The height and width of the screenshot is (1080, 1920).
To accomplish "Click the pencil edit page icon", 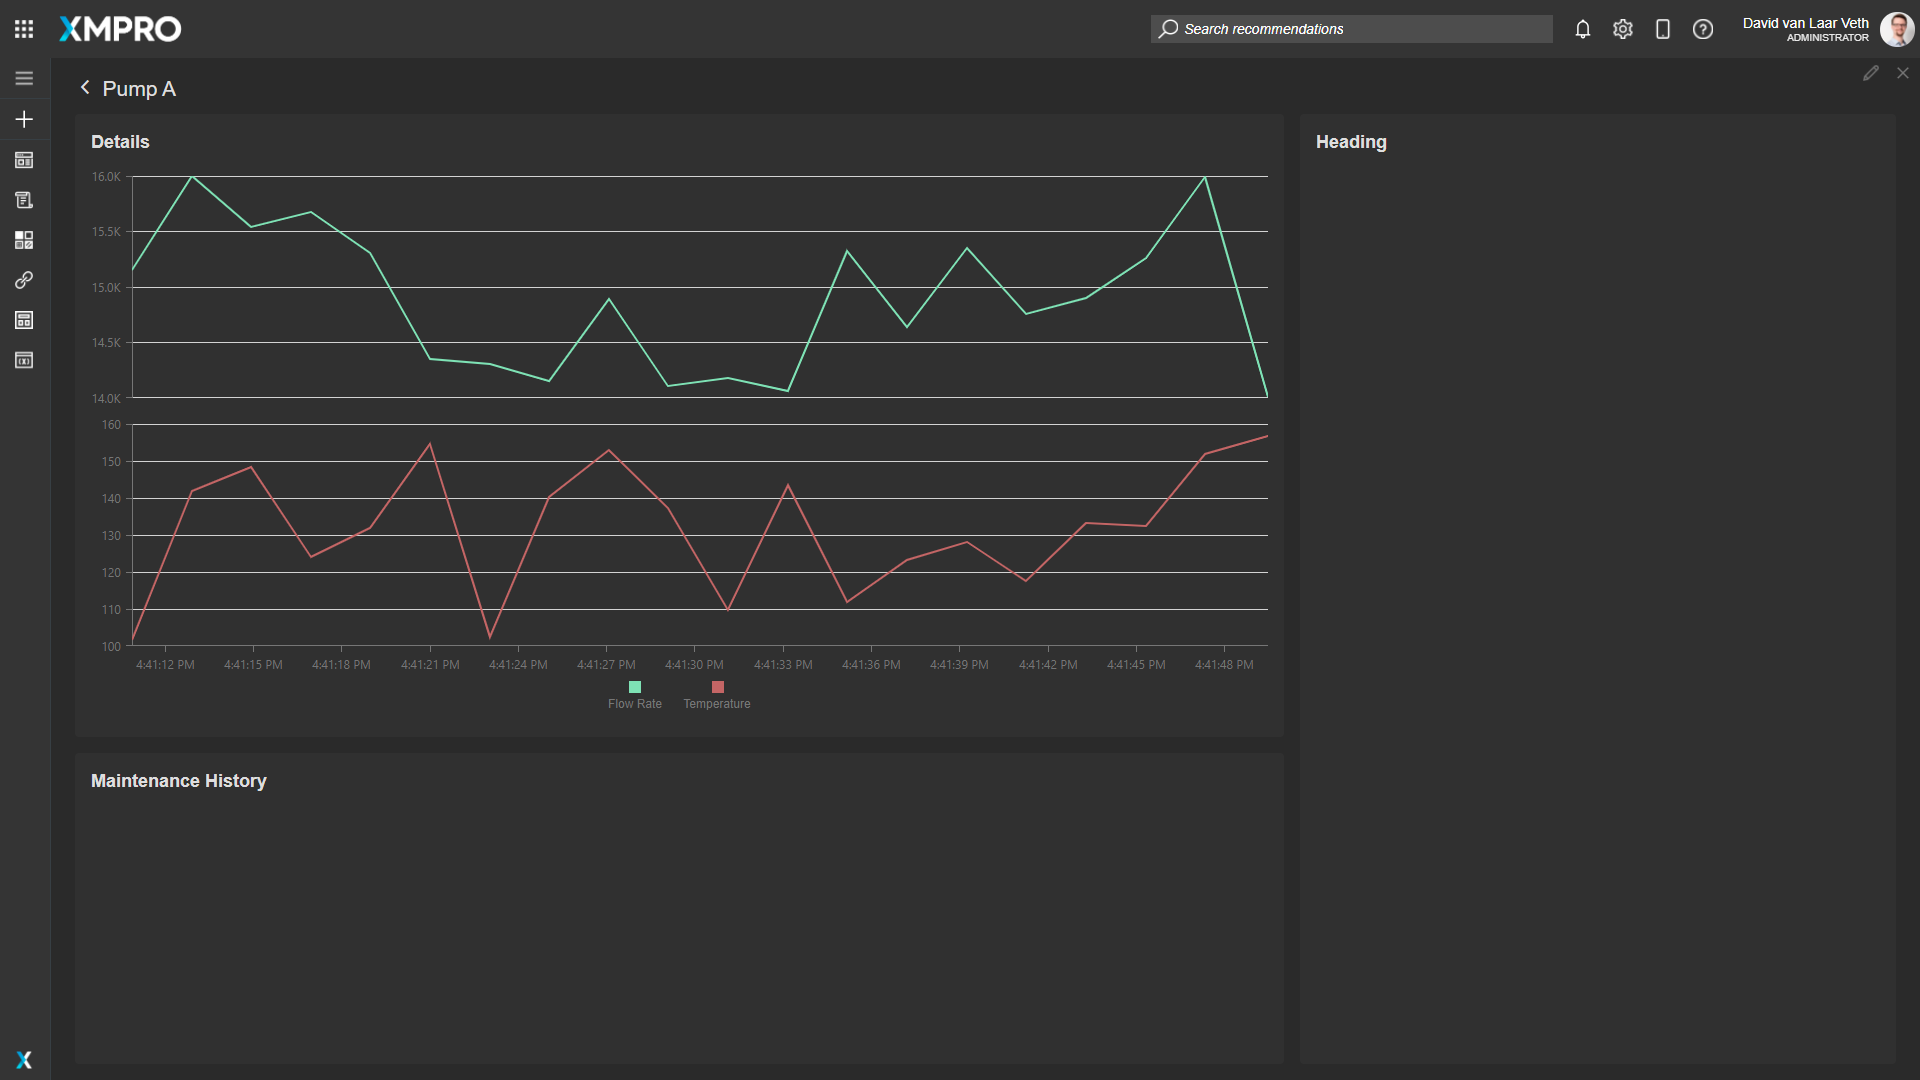I will click(1870, 73).
